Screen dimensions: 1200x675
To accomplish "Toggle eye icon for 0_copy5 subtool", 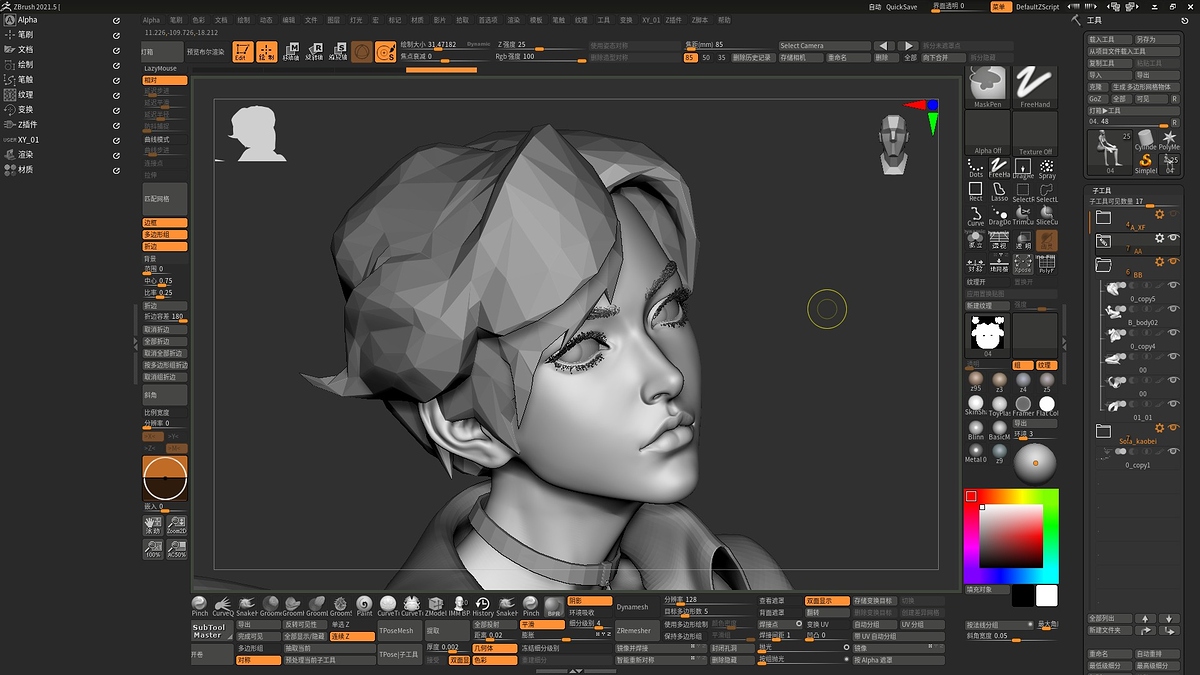I will tap(1173, 286).
